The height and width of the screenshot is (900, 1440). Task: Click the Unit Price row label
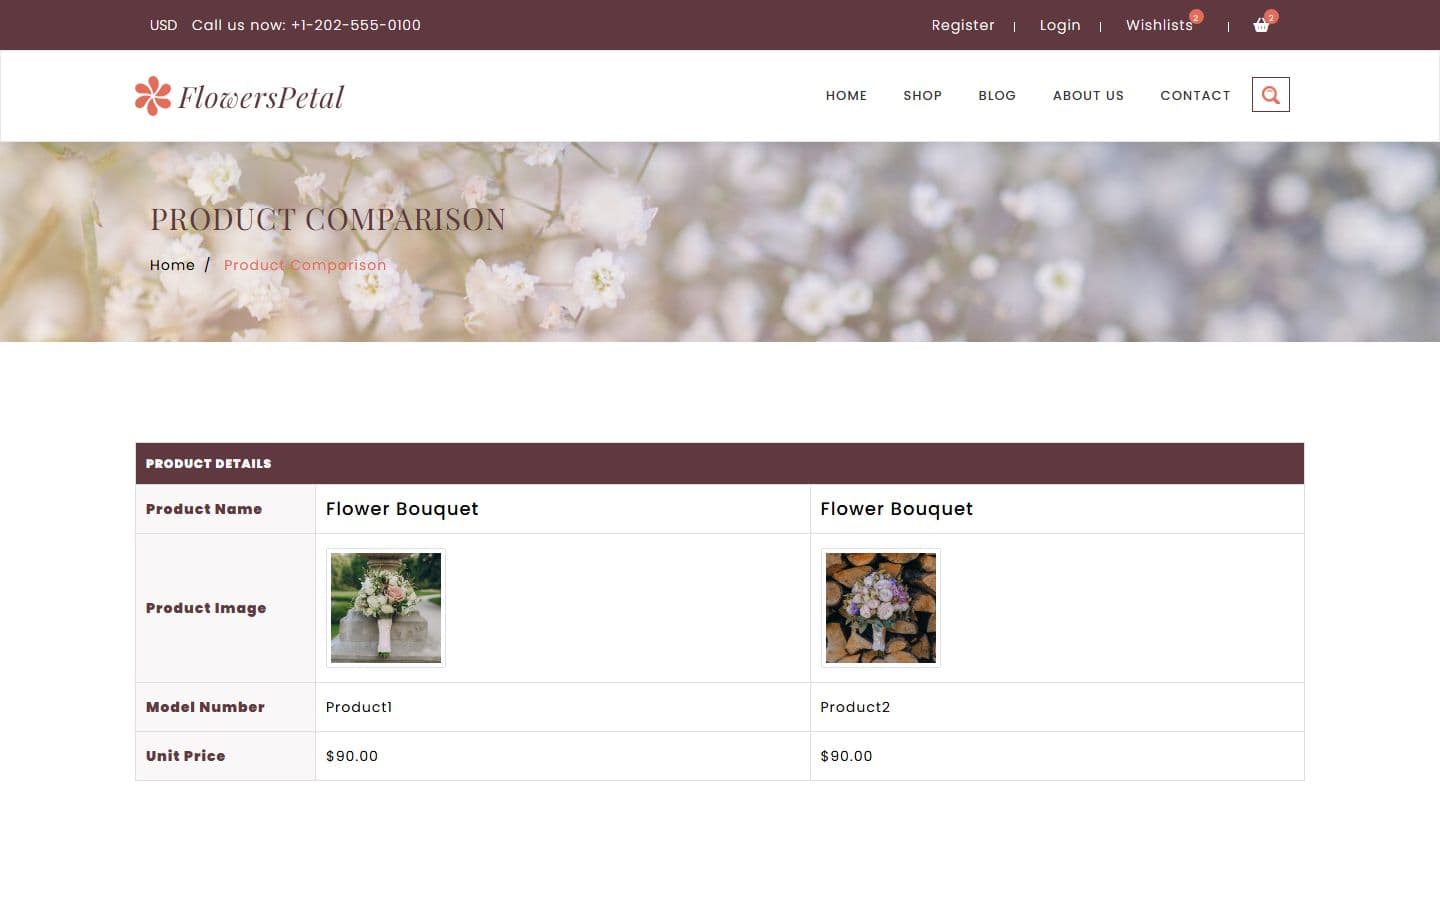click(185, 756)
